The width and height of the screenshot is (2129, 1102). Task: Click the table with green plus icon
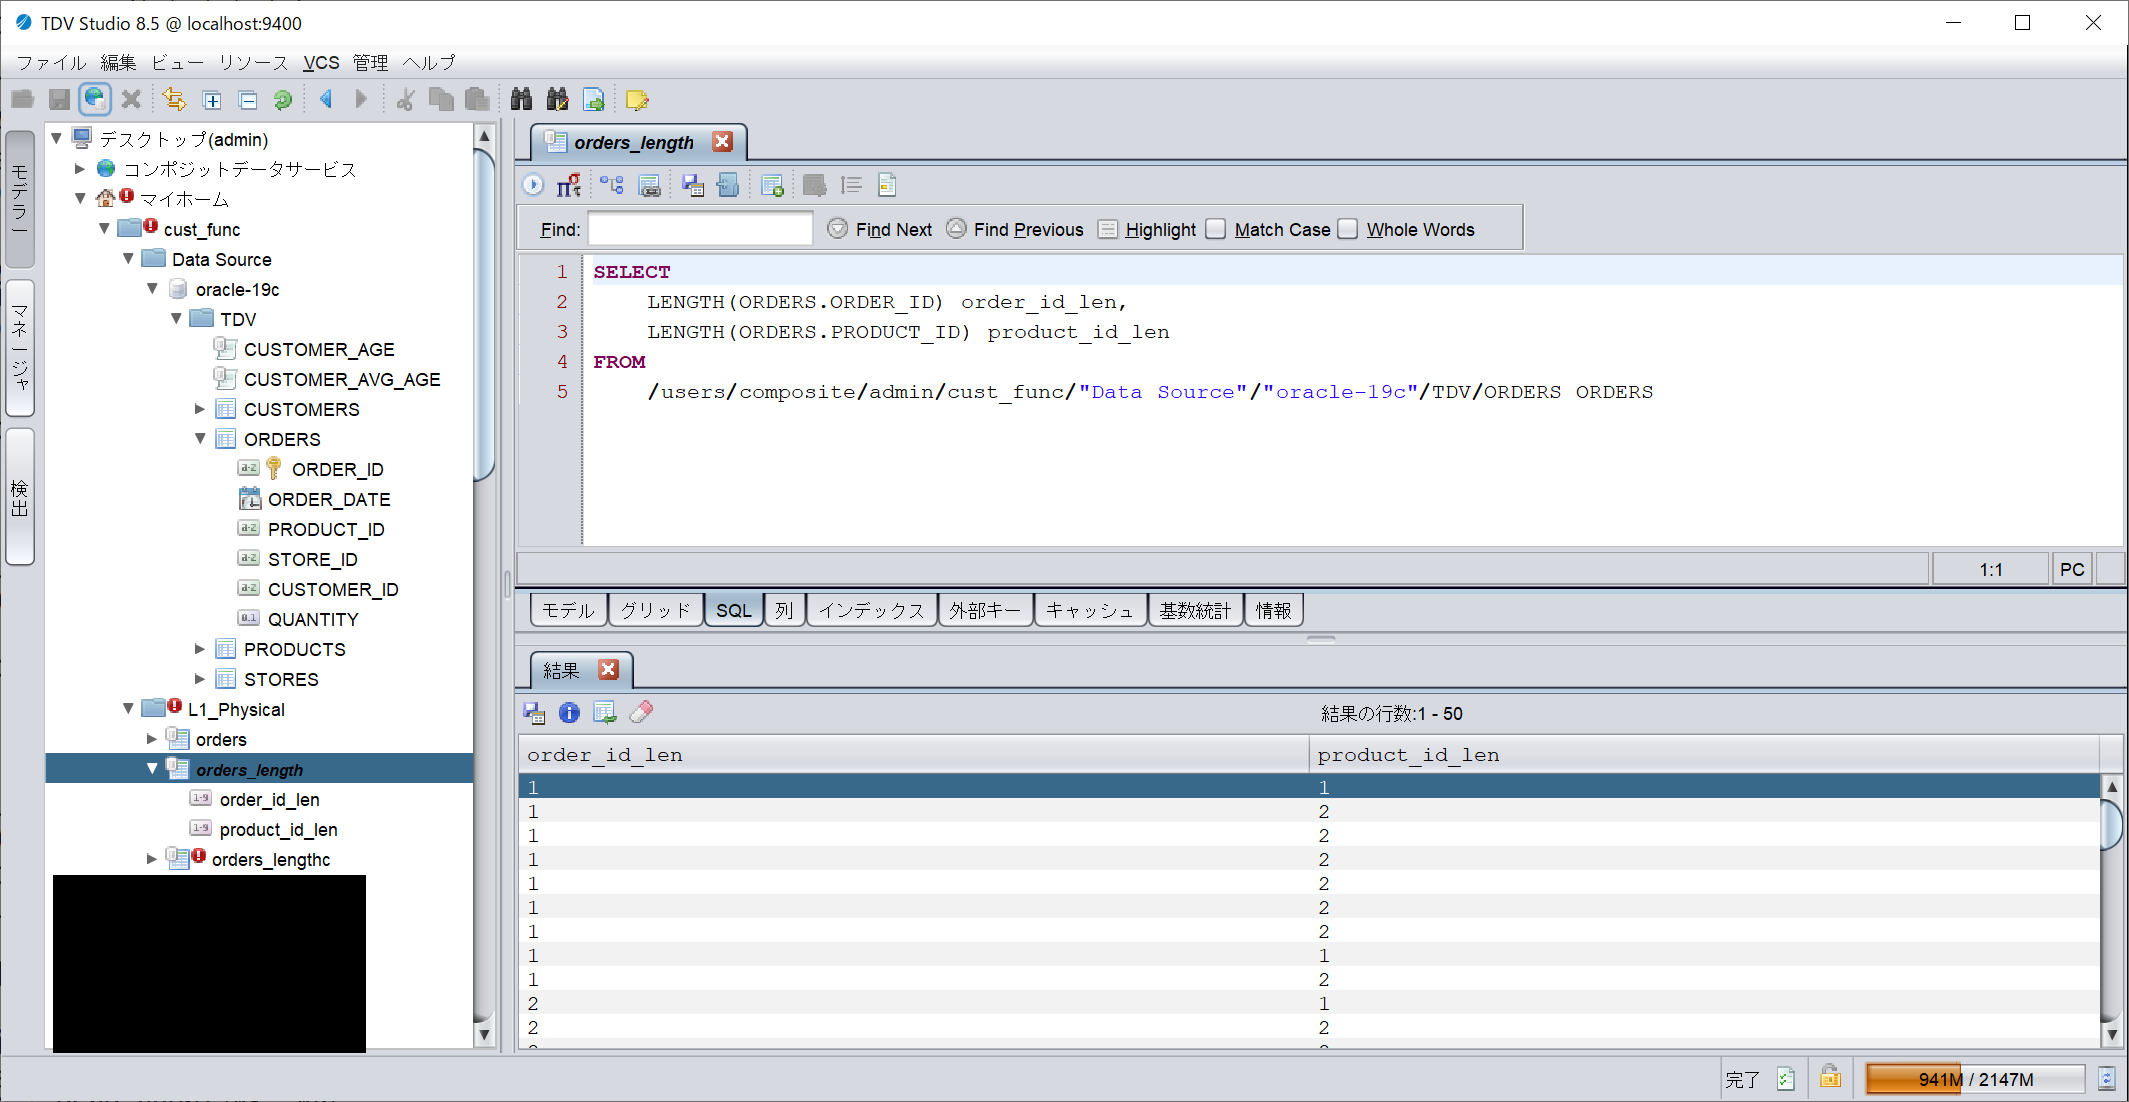tap(772, 185)
